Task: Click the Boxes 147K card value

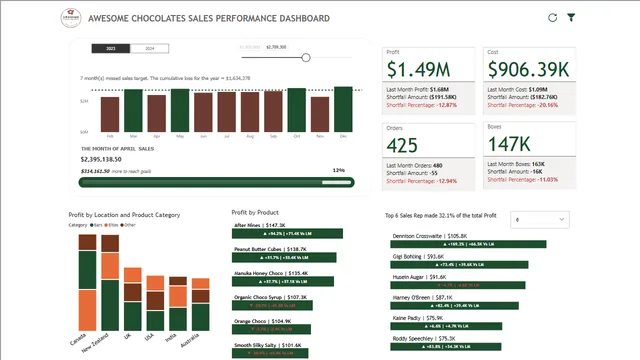Action: click(x=509, y=144)
